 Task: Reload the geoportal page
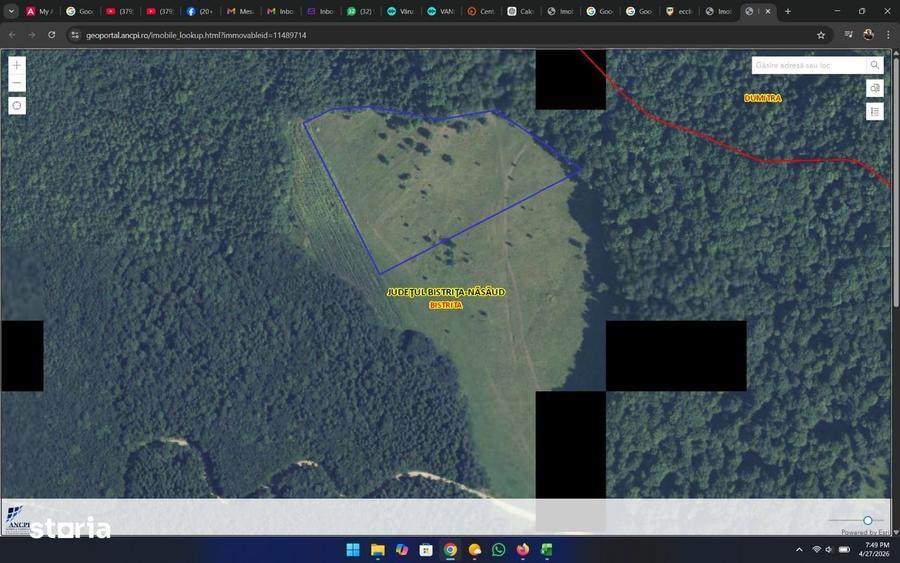click(x=52, y=35)
